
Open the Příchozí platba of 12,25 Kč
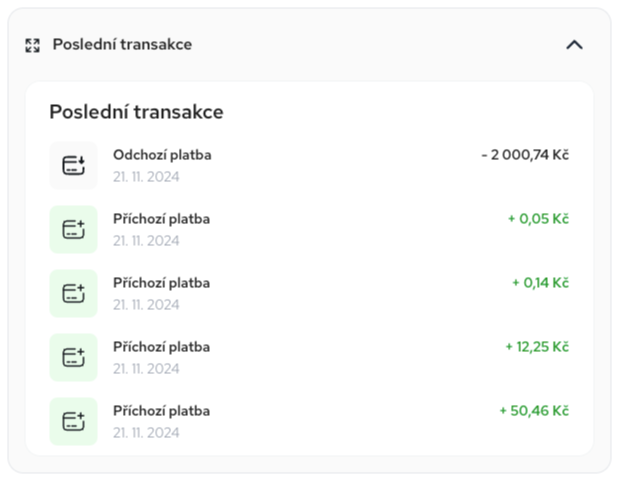[x=309, y=358]
